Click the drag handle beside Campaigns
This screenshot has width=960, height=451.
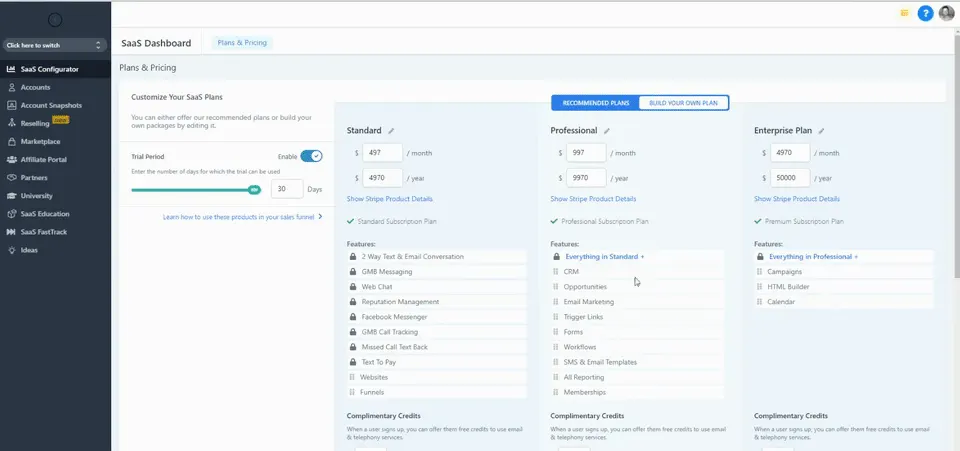[x=760, y=272]
